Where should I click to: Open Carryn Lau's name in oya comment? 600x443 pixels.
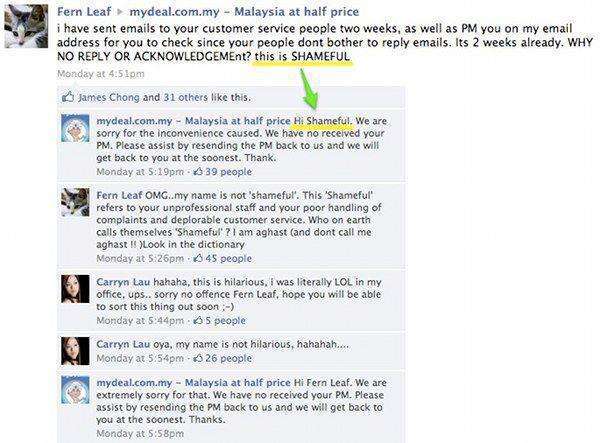tap(123, 344)
